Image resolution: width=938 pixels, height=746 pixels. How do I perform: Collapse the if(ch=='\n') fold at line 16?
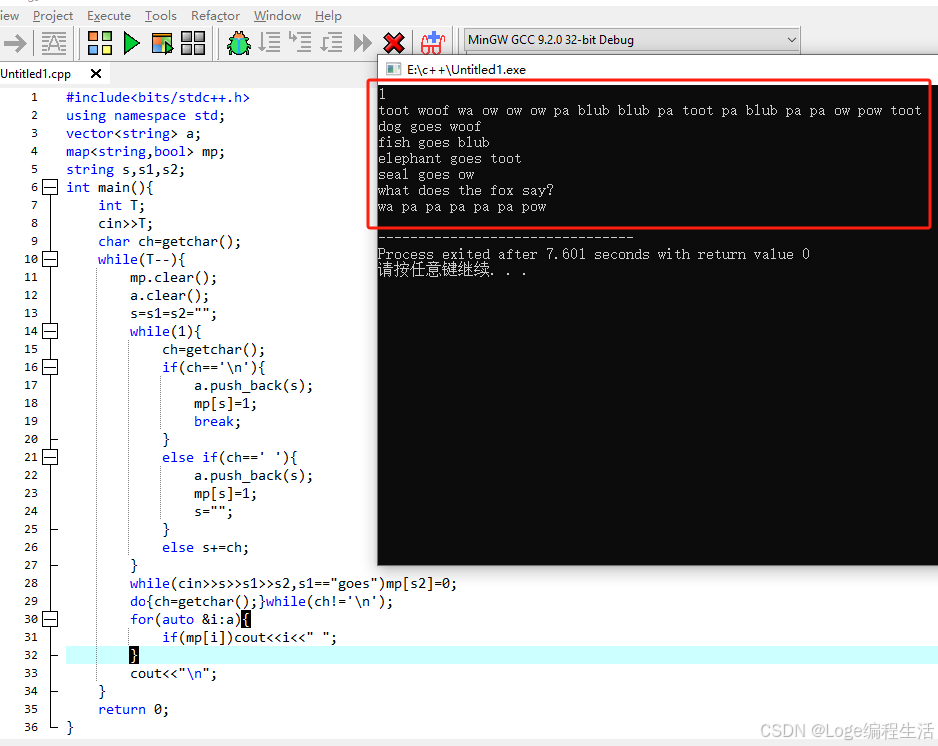[x=50, y=367]
